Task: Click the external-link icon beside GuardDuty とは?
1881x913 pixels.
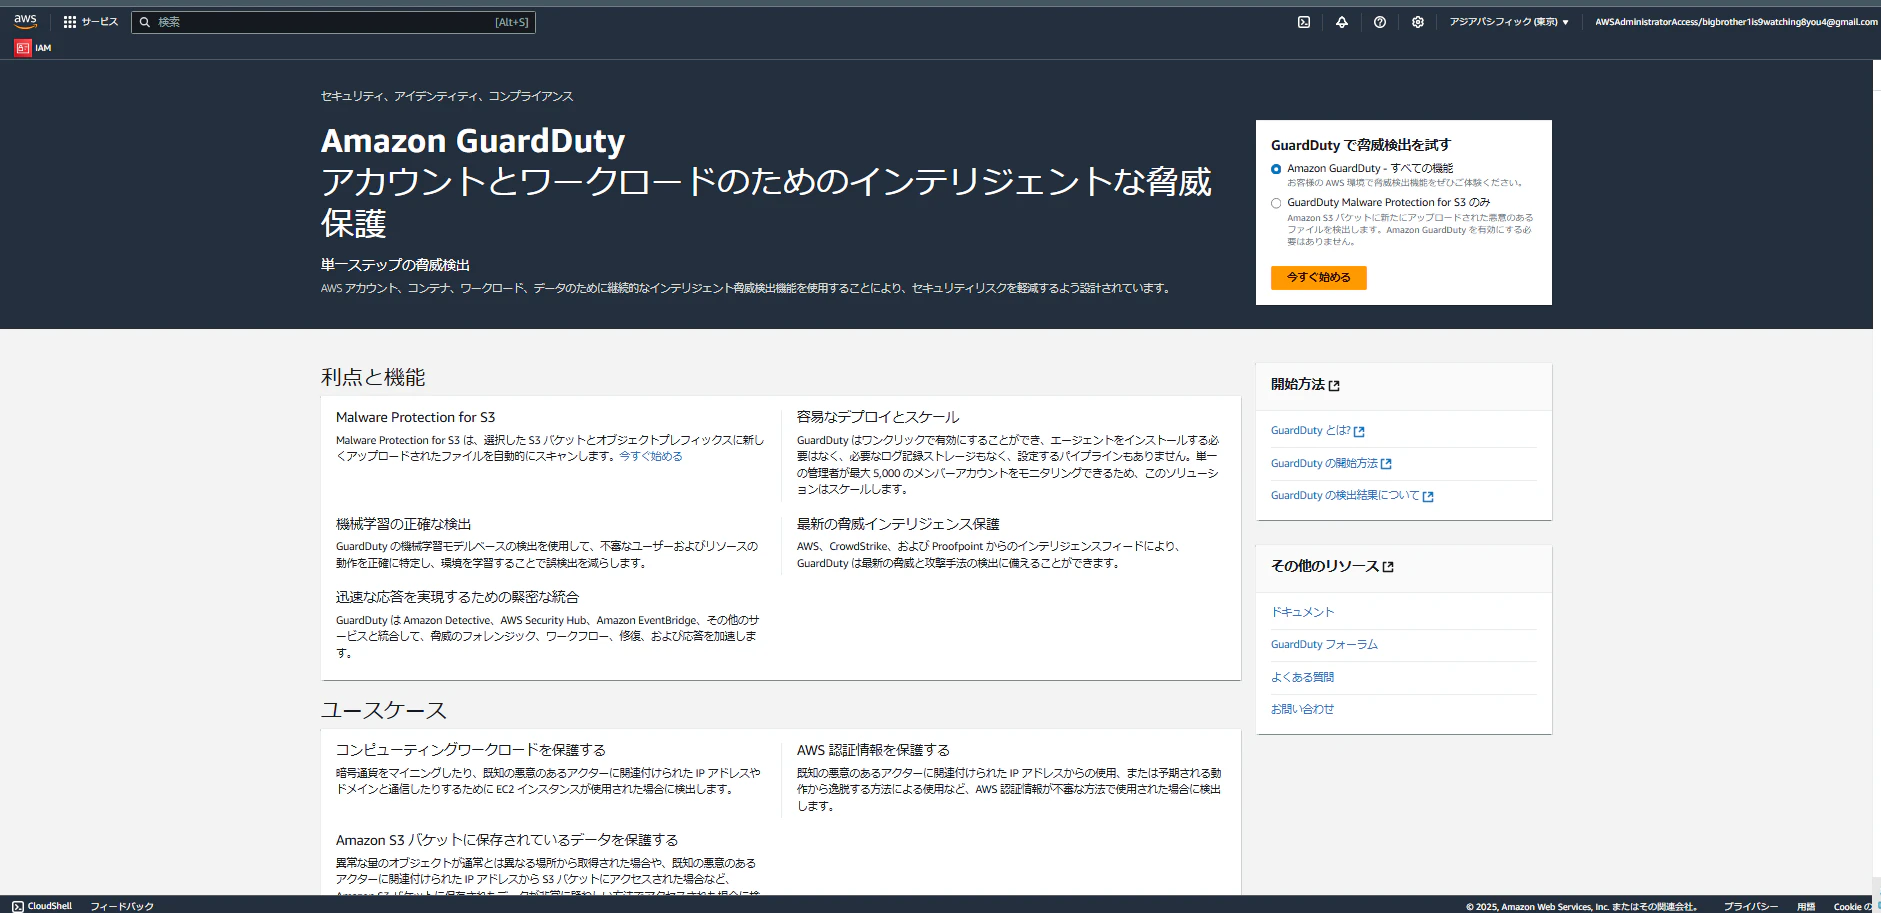Action: pos(1359,432)
